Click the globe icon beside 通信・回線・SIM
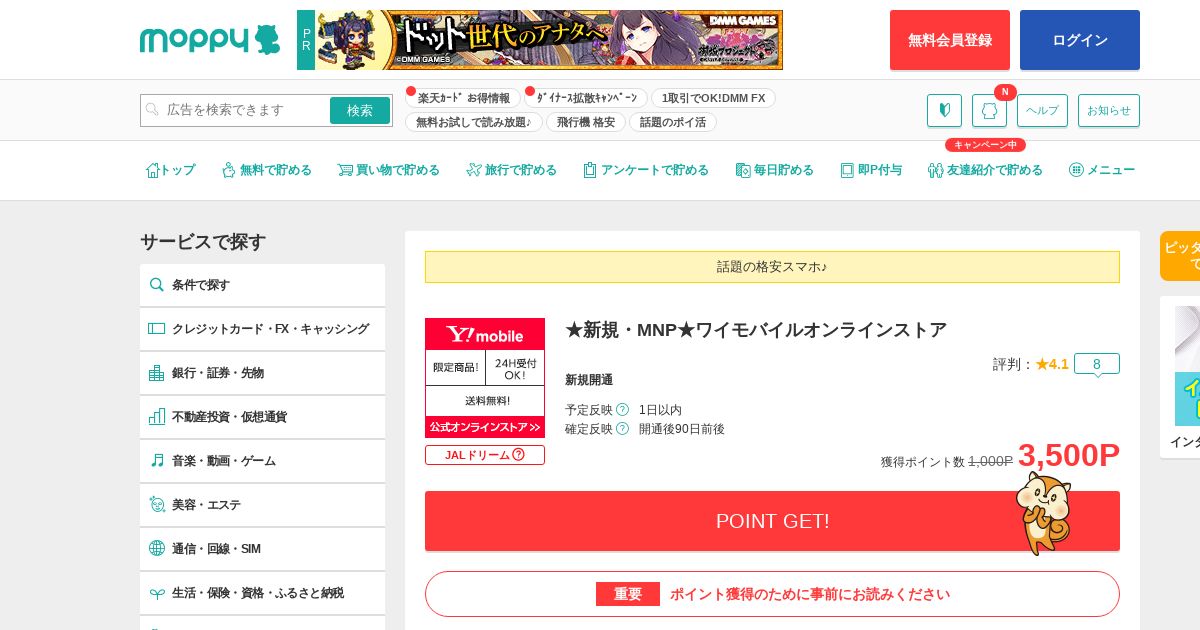The width and height of the screenshot is (1200, 630). pos(157,548)
